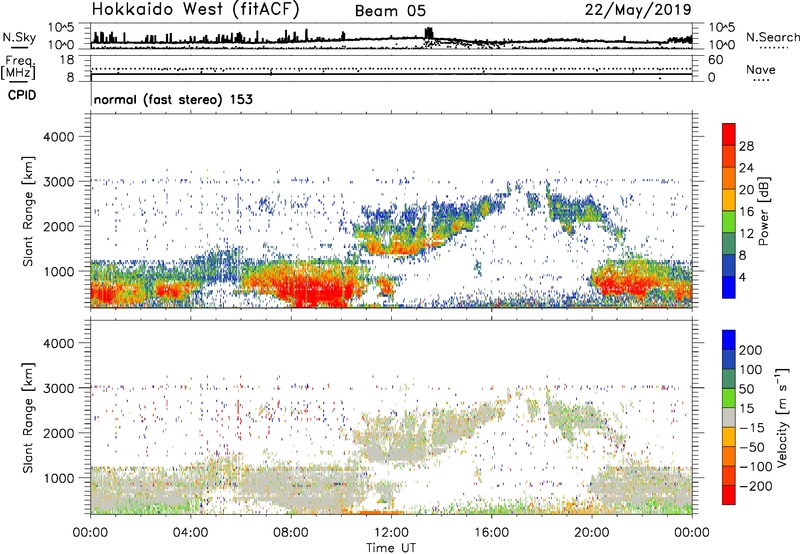Pick the gray segment of velocity colorbar
The height and width of the screenshot is (554, 800).
(729, 418)
